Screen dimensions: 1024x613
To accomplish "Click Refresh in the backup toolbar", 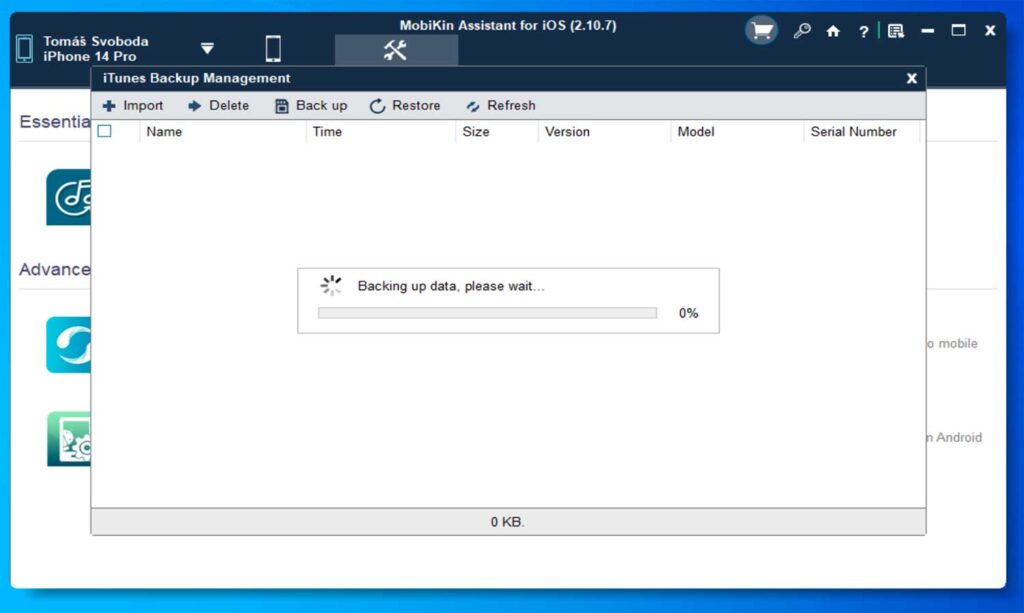I will (x=501, y=106).
